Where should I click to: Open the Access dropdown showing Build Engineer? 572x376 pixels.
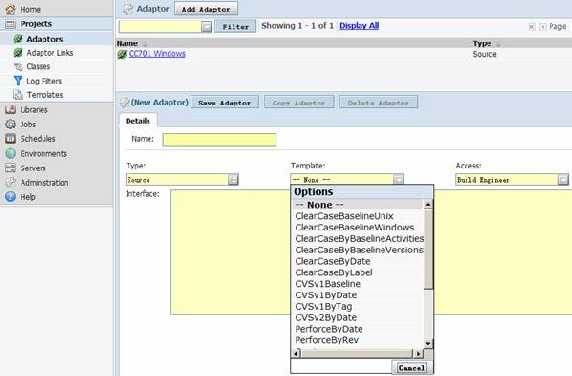[x=563, y=179]
